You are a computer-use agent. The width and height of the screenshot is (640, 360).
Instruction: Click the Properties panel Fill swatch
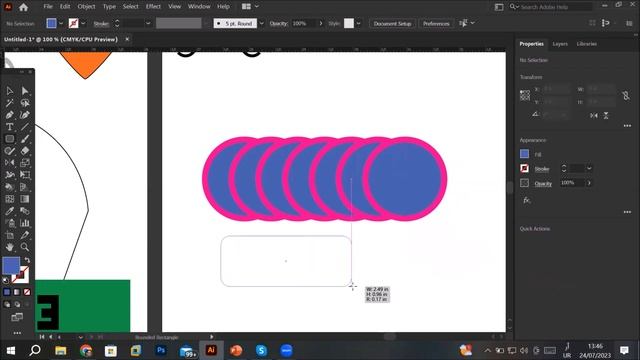(x=524, y=154)
